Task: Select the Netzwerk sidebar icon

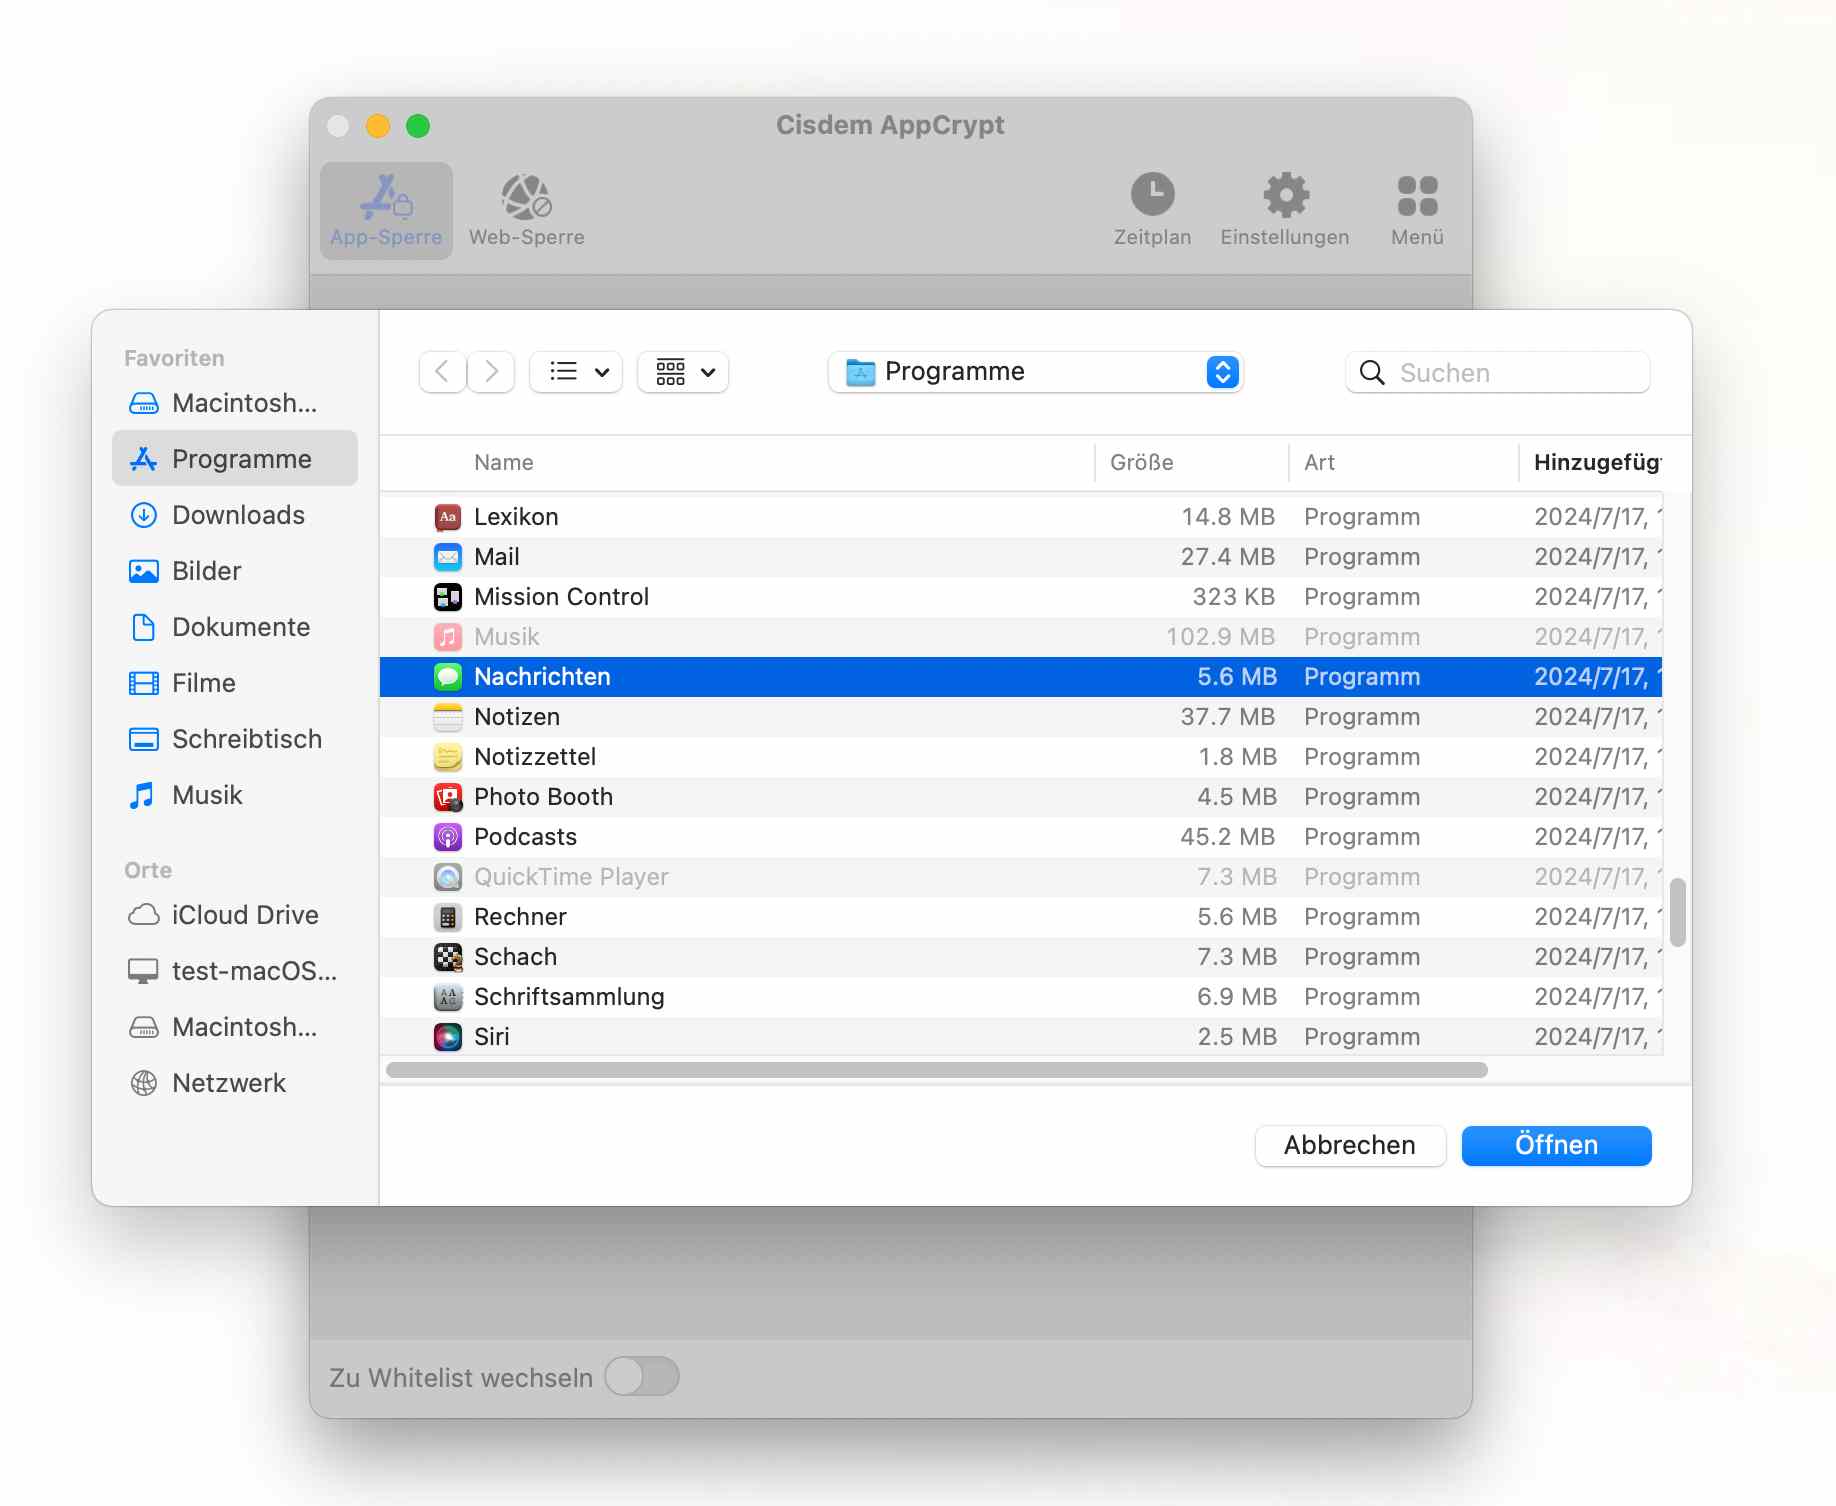Action: tap(227, 1082)
